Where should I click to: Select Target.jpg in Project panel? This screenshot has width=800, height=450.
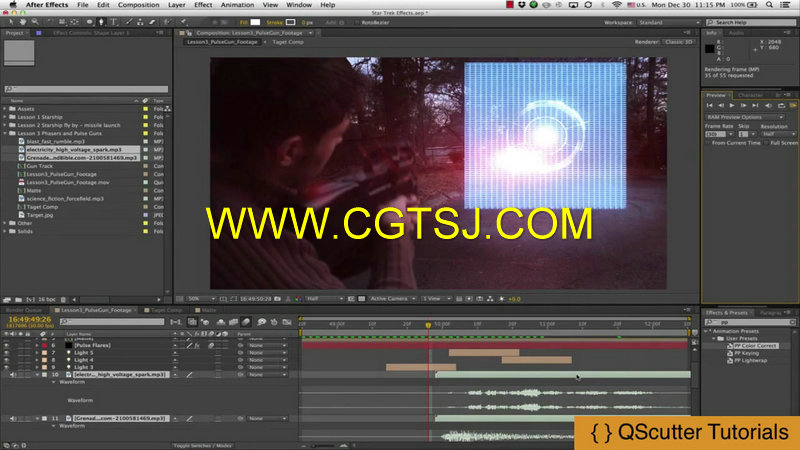tap(40, 215)
